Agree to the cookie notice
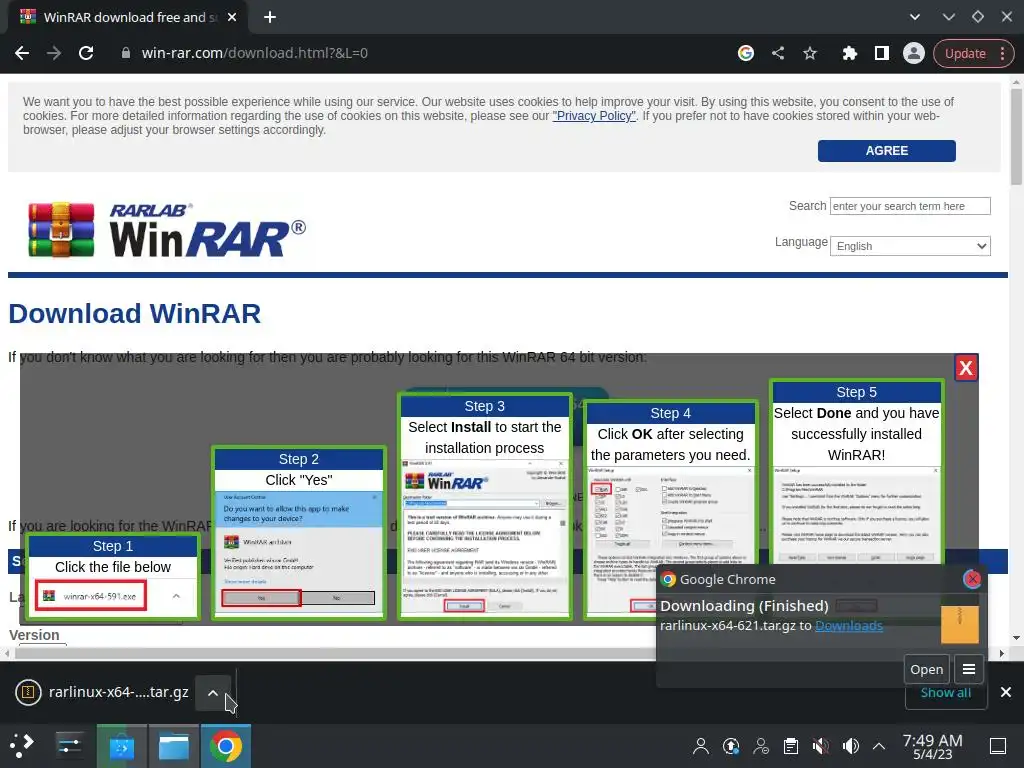The height and width of the screenshot is (768, 1024). 886,150
